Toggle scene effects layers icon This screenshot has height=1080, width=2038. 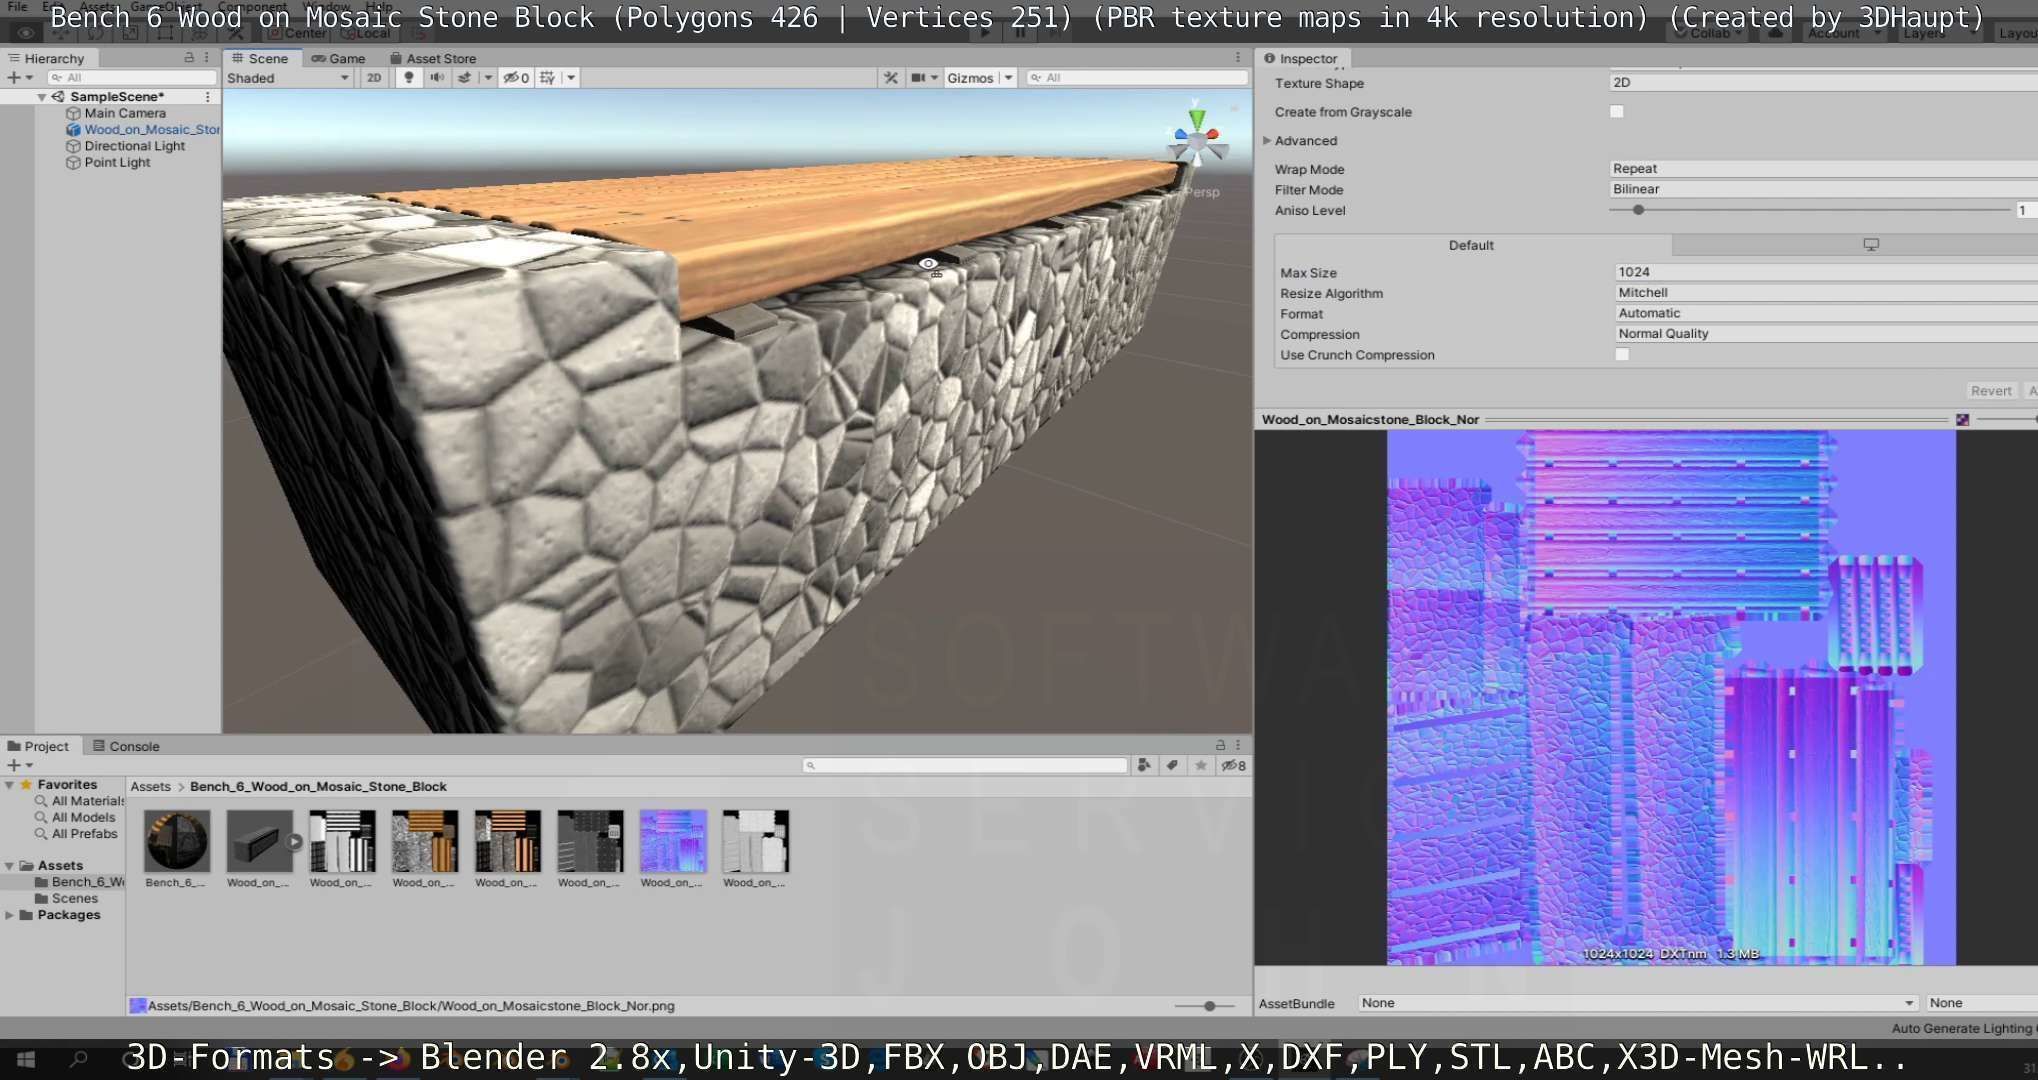click(x=464, y=77)
